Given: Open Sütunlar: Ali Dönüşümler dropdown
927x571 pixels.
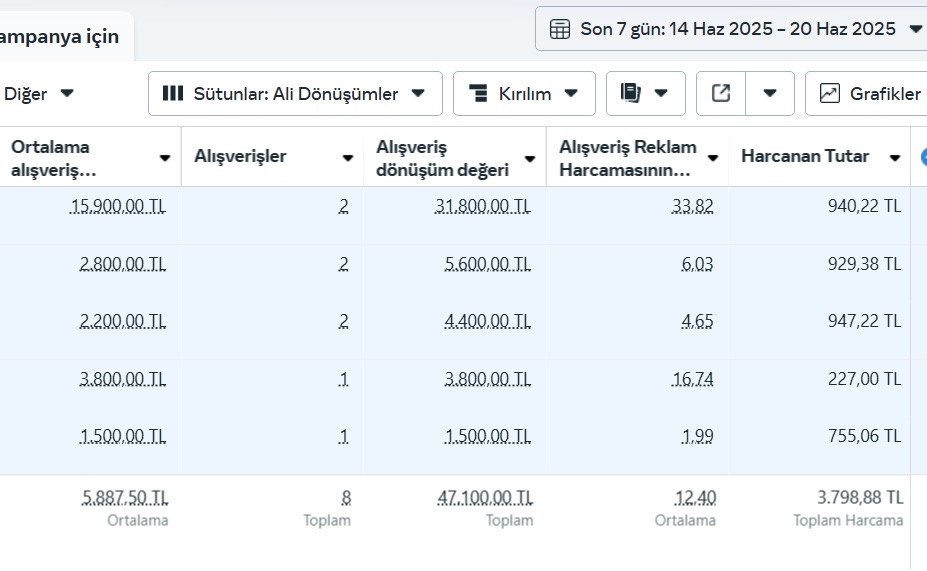Looking at the screenshot, I should [x=295, y=93].
